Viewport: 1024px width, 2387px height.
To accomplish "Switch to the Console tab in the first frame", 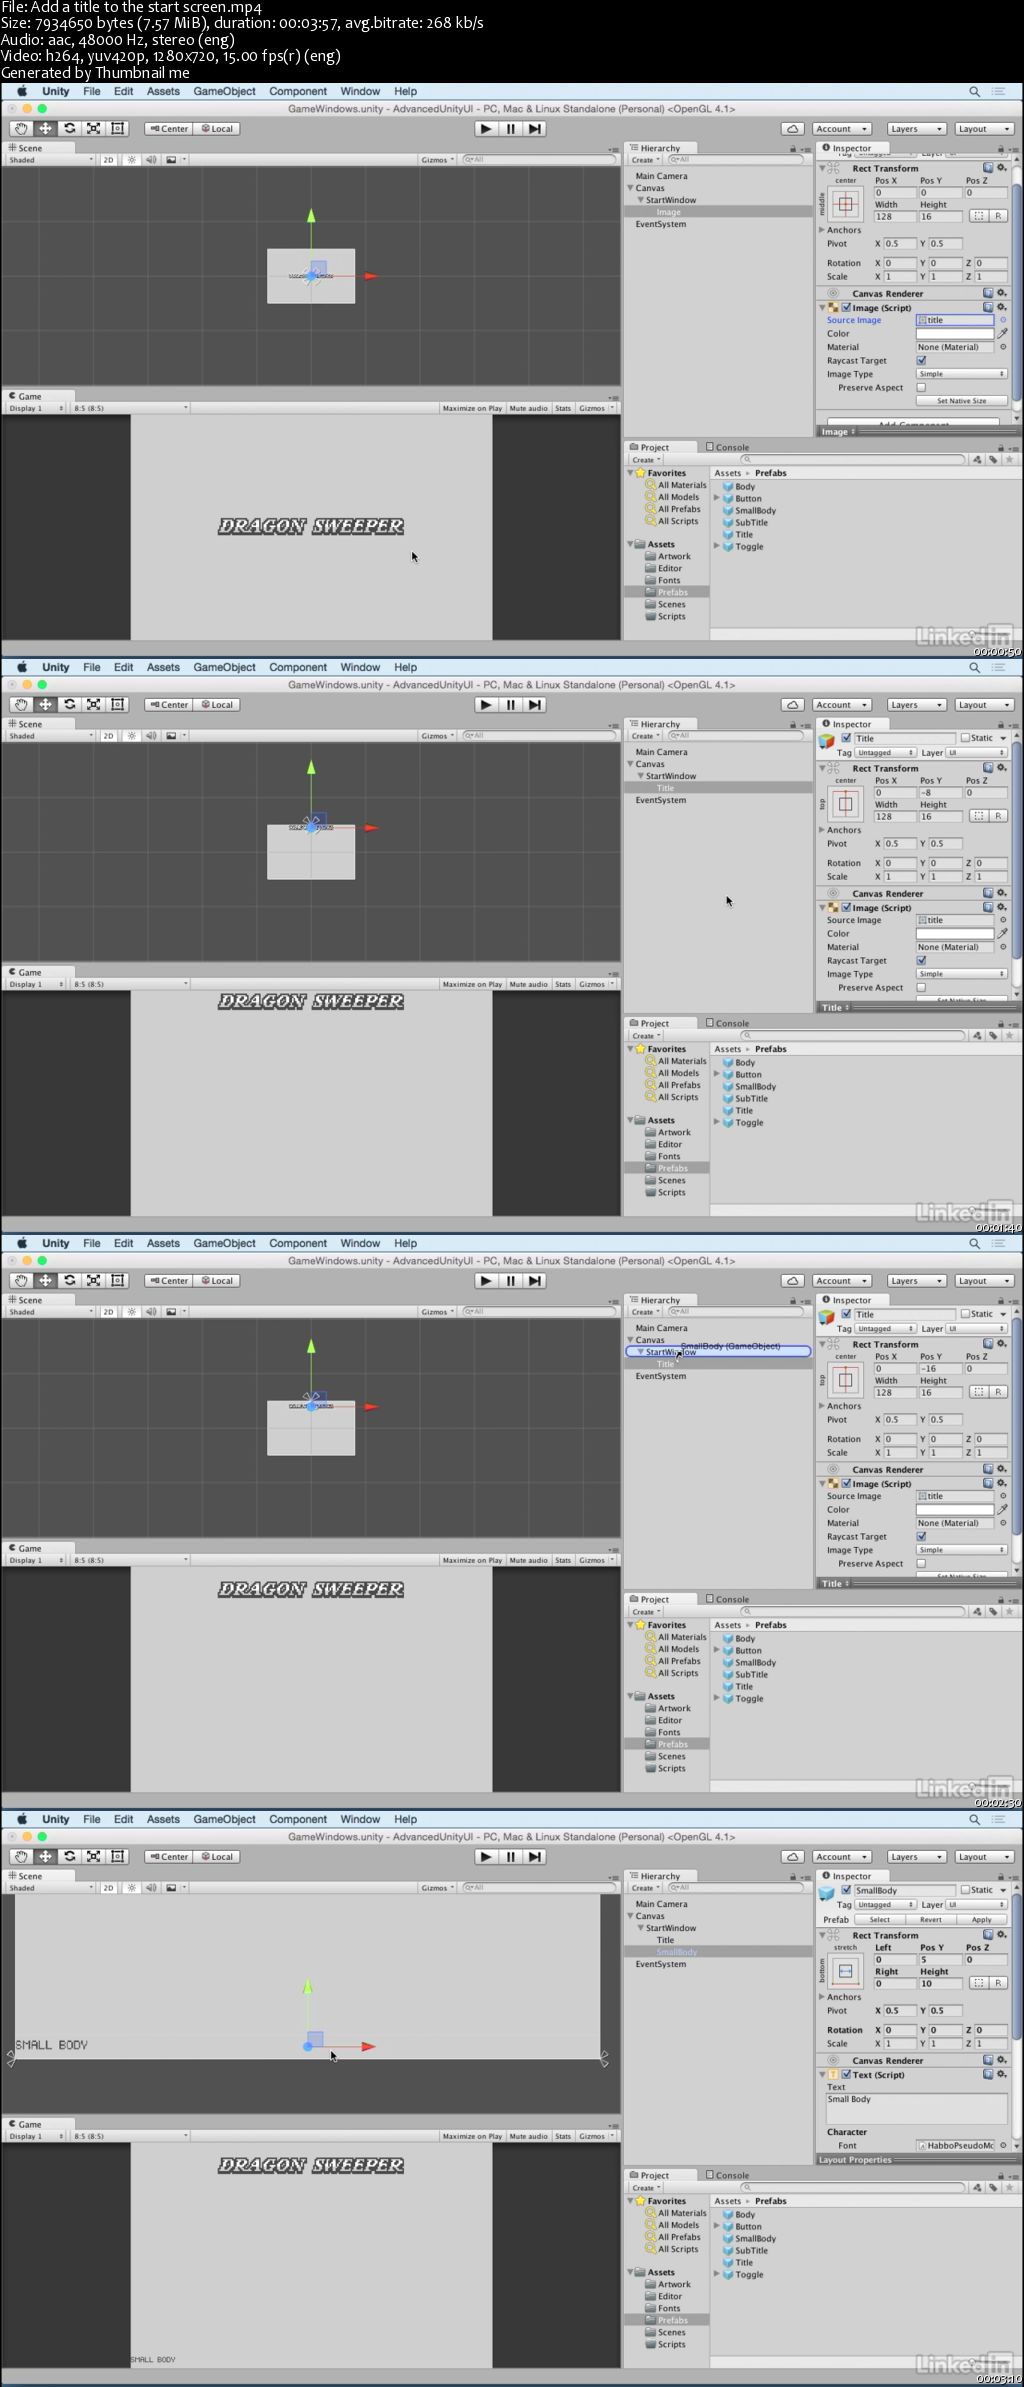I will [727, 447].
